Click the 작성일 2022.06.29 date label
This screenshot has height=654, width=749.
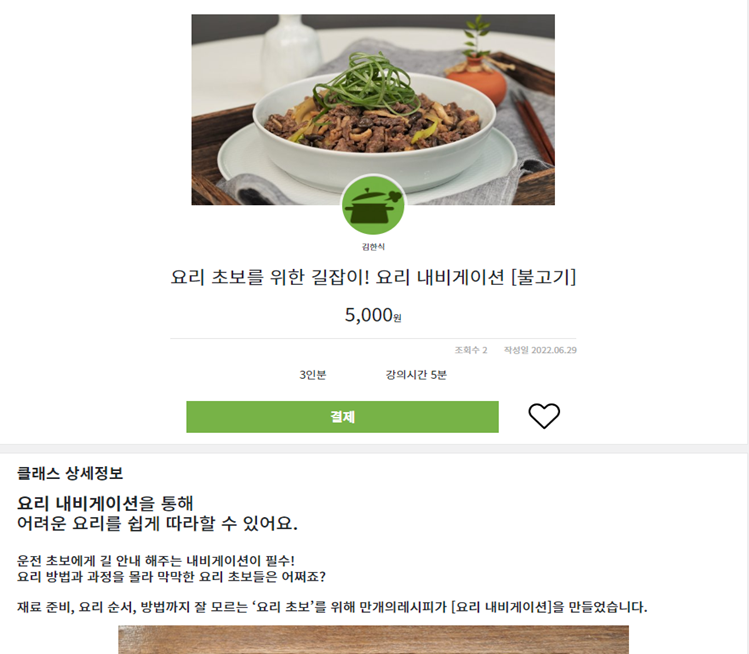pos(540,350)
